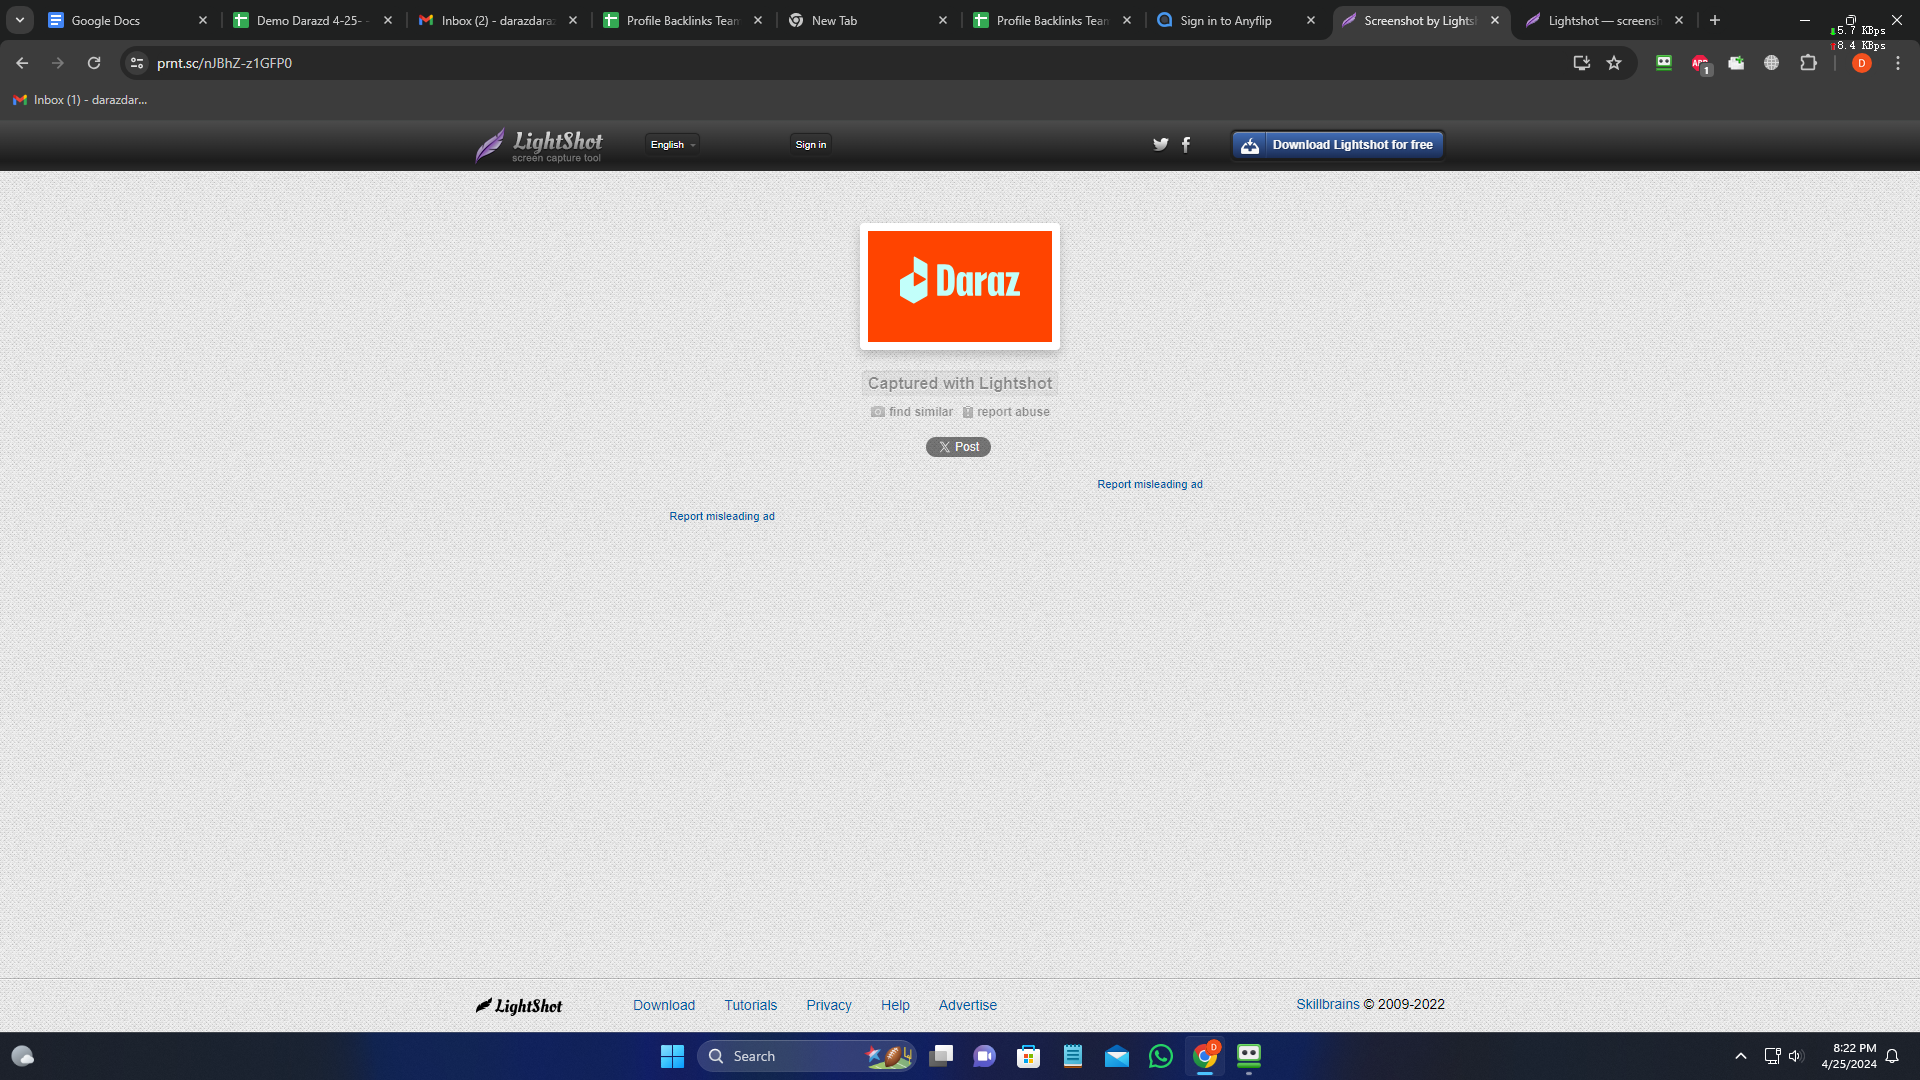Image resolution: width=1920 pixels, height=1080 pixels.
Task: Open the tab search dropdown arrow
Action: [19, 20]
